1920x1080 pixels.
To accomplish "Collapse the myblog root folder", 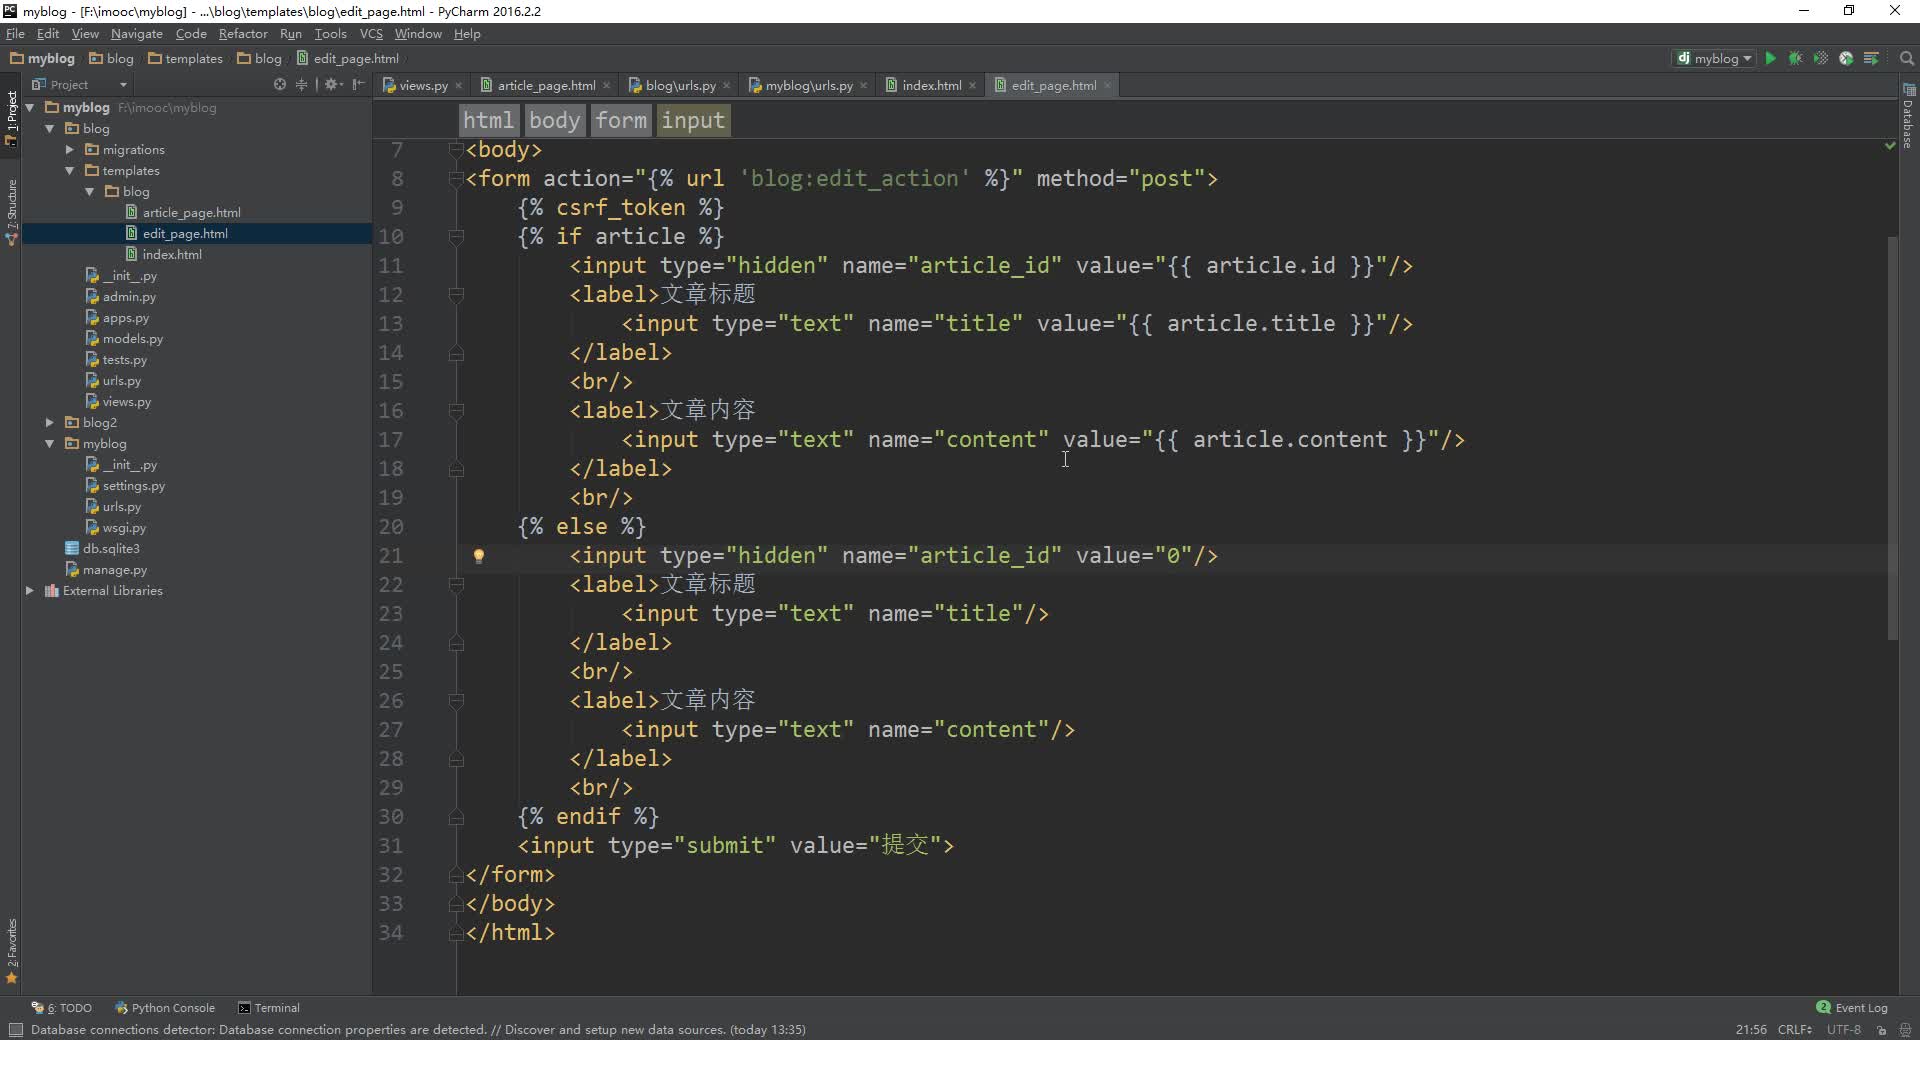I will click(30, 107).
